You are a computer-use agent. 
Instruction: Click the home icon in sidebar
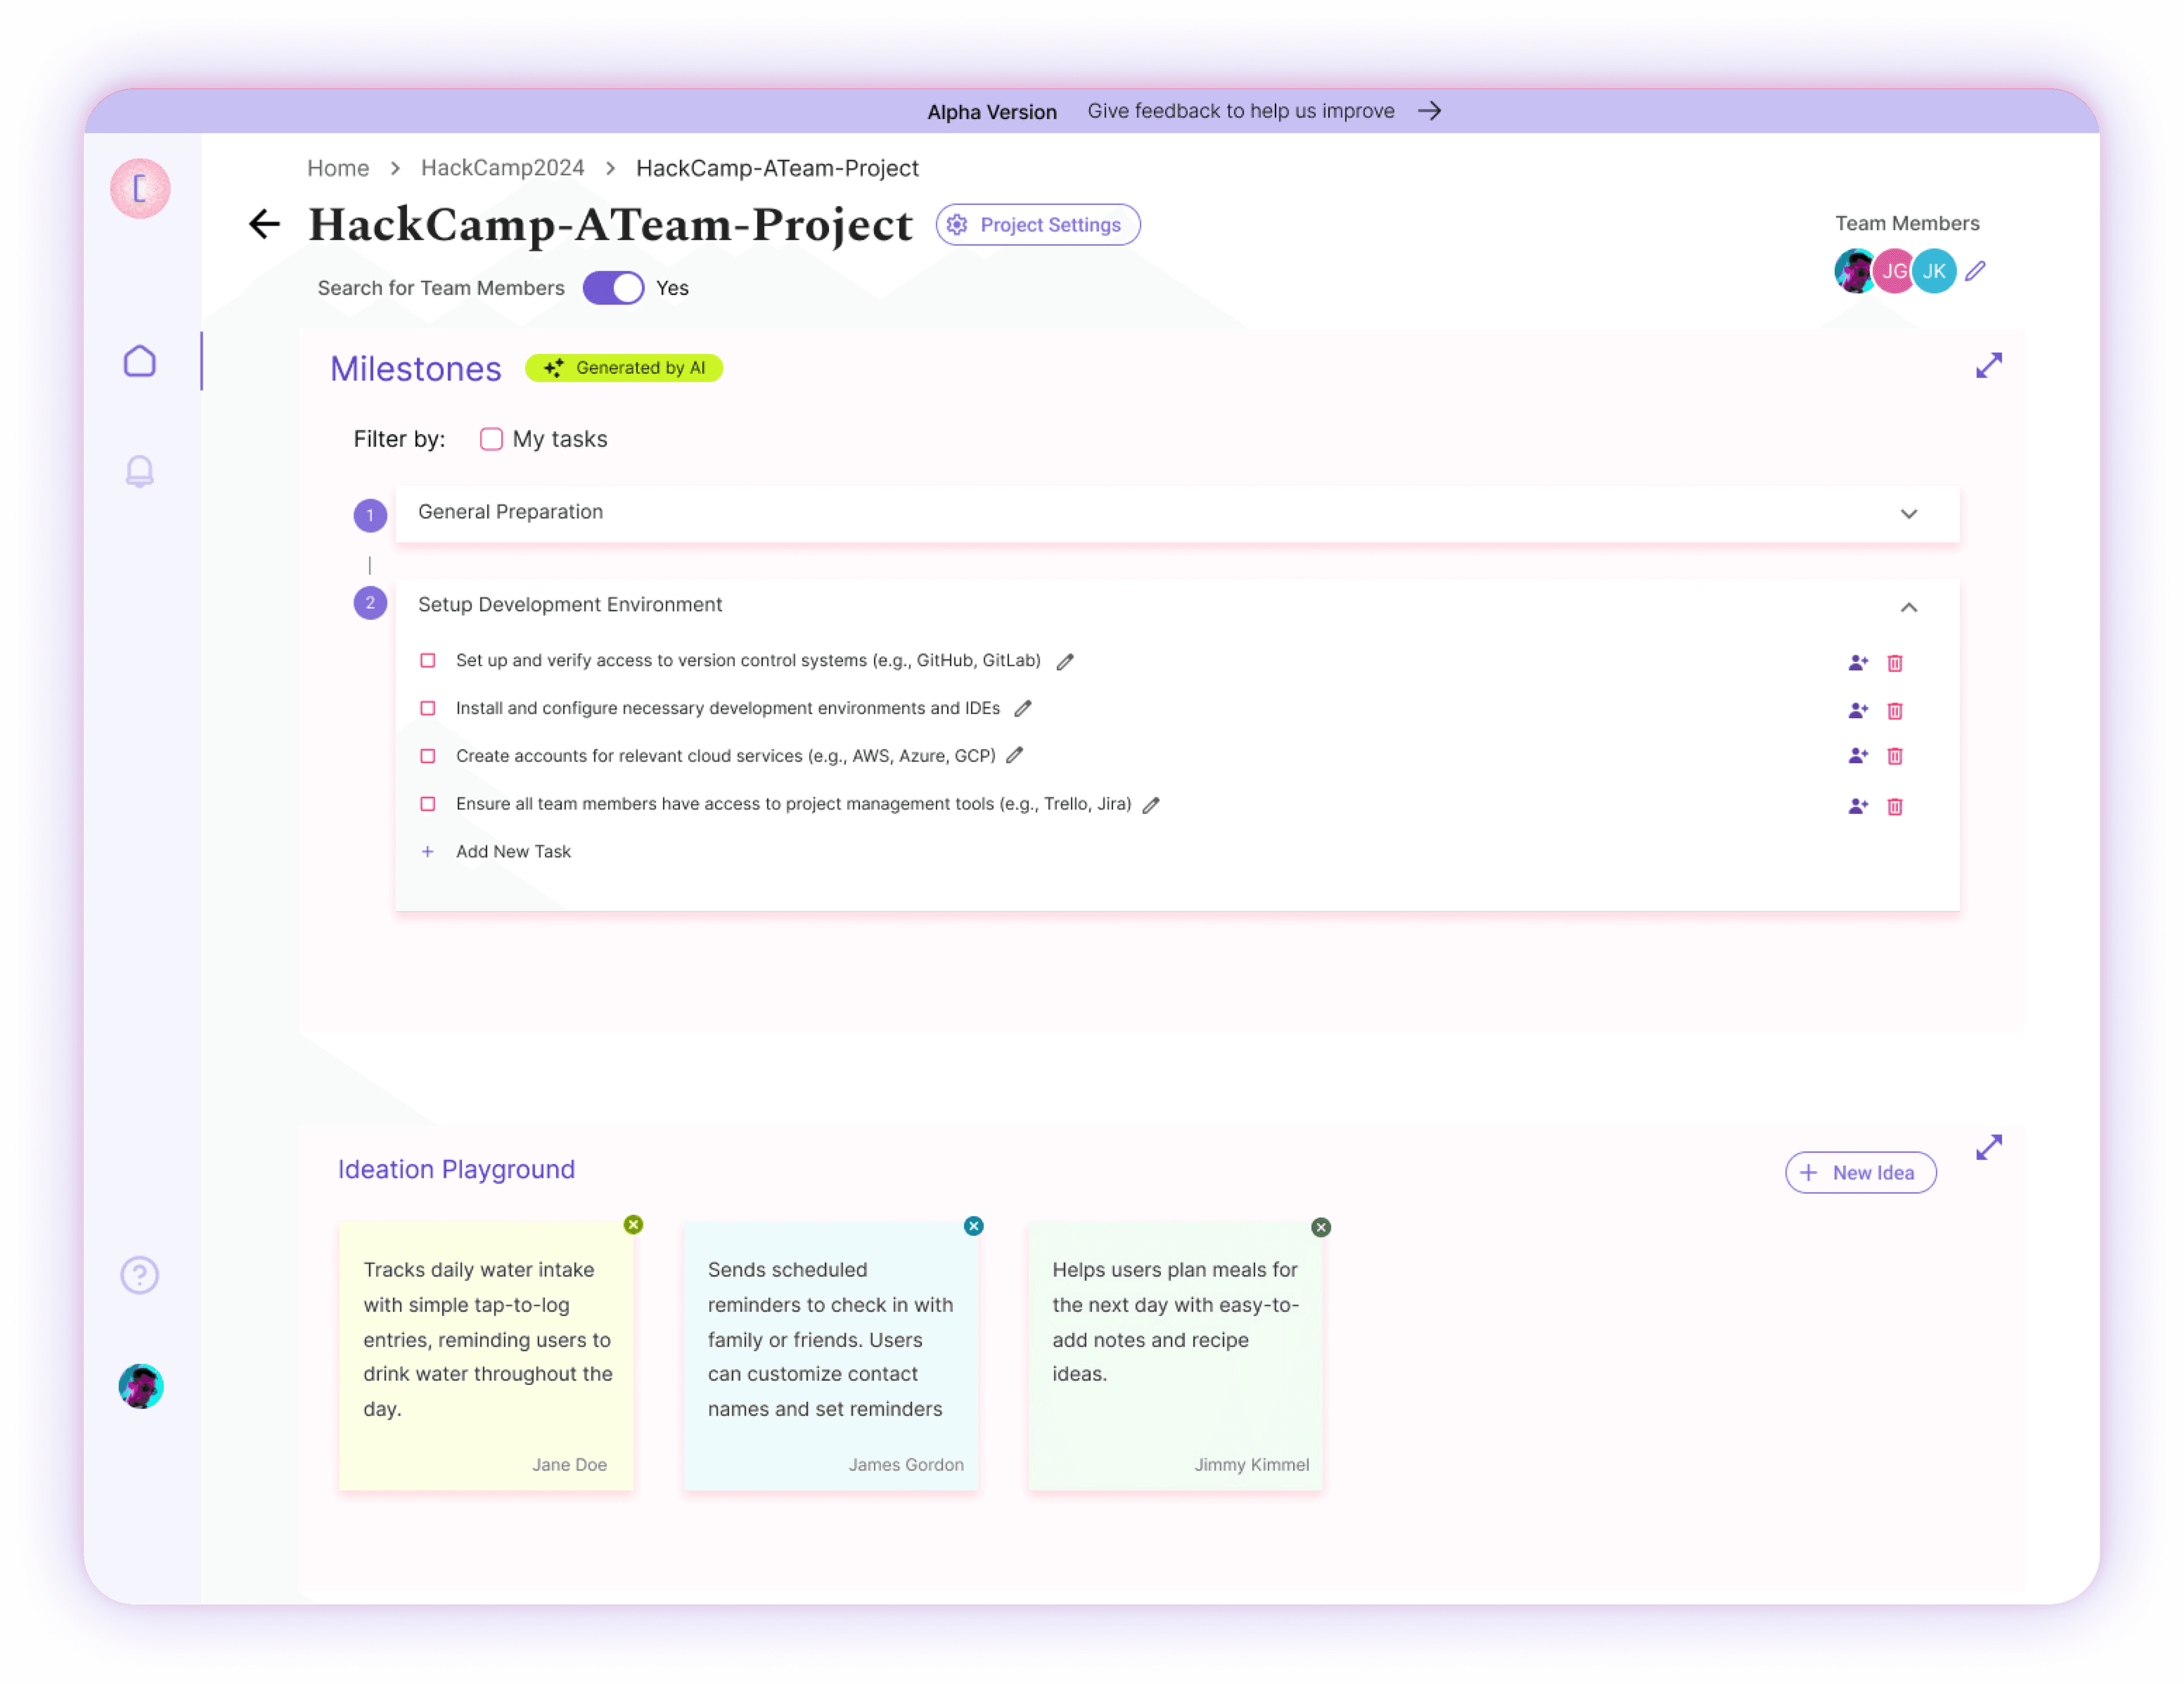pos(140,361)
